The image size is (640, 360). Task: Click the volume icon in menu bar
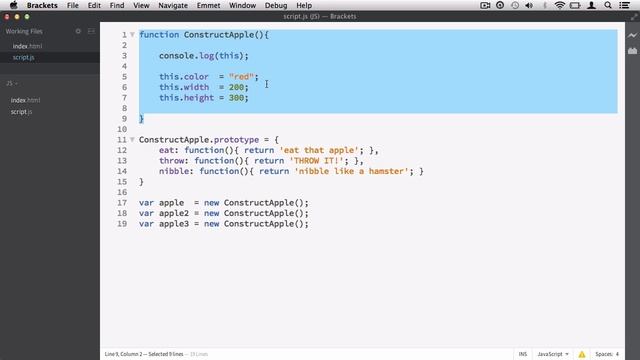[x=529, y=5]
